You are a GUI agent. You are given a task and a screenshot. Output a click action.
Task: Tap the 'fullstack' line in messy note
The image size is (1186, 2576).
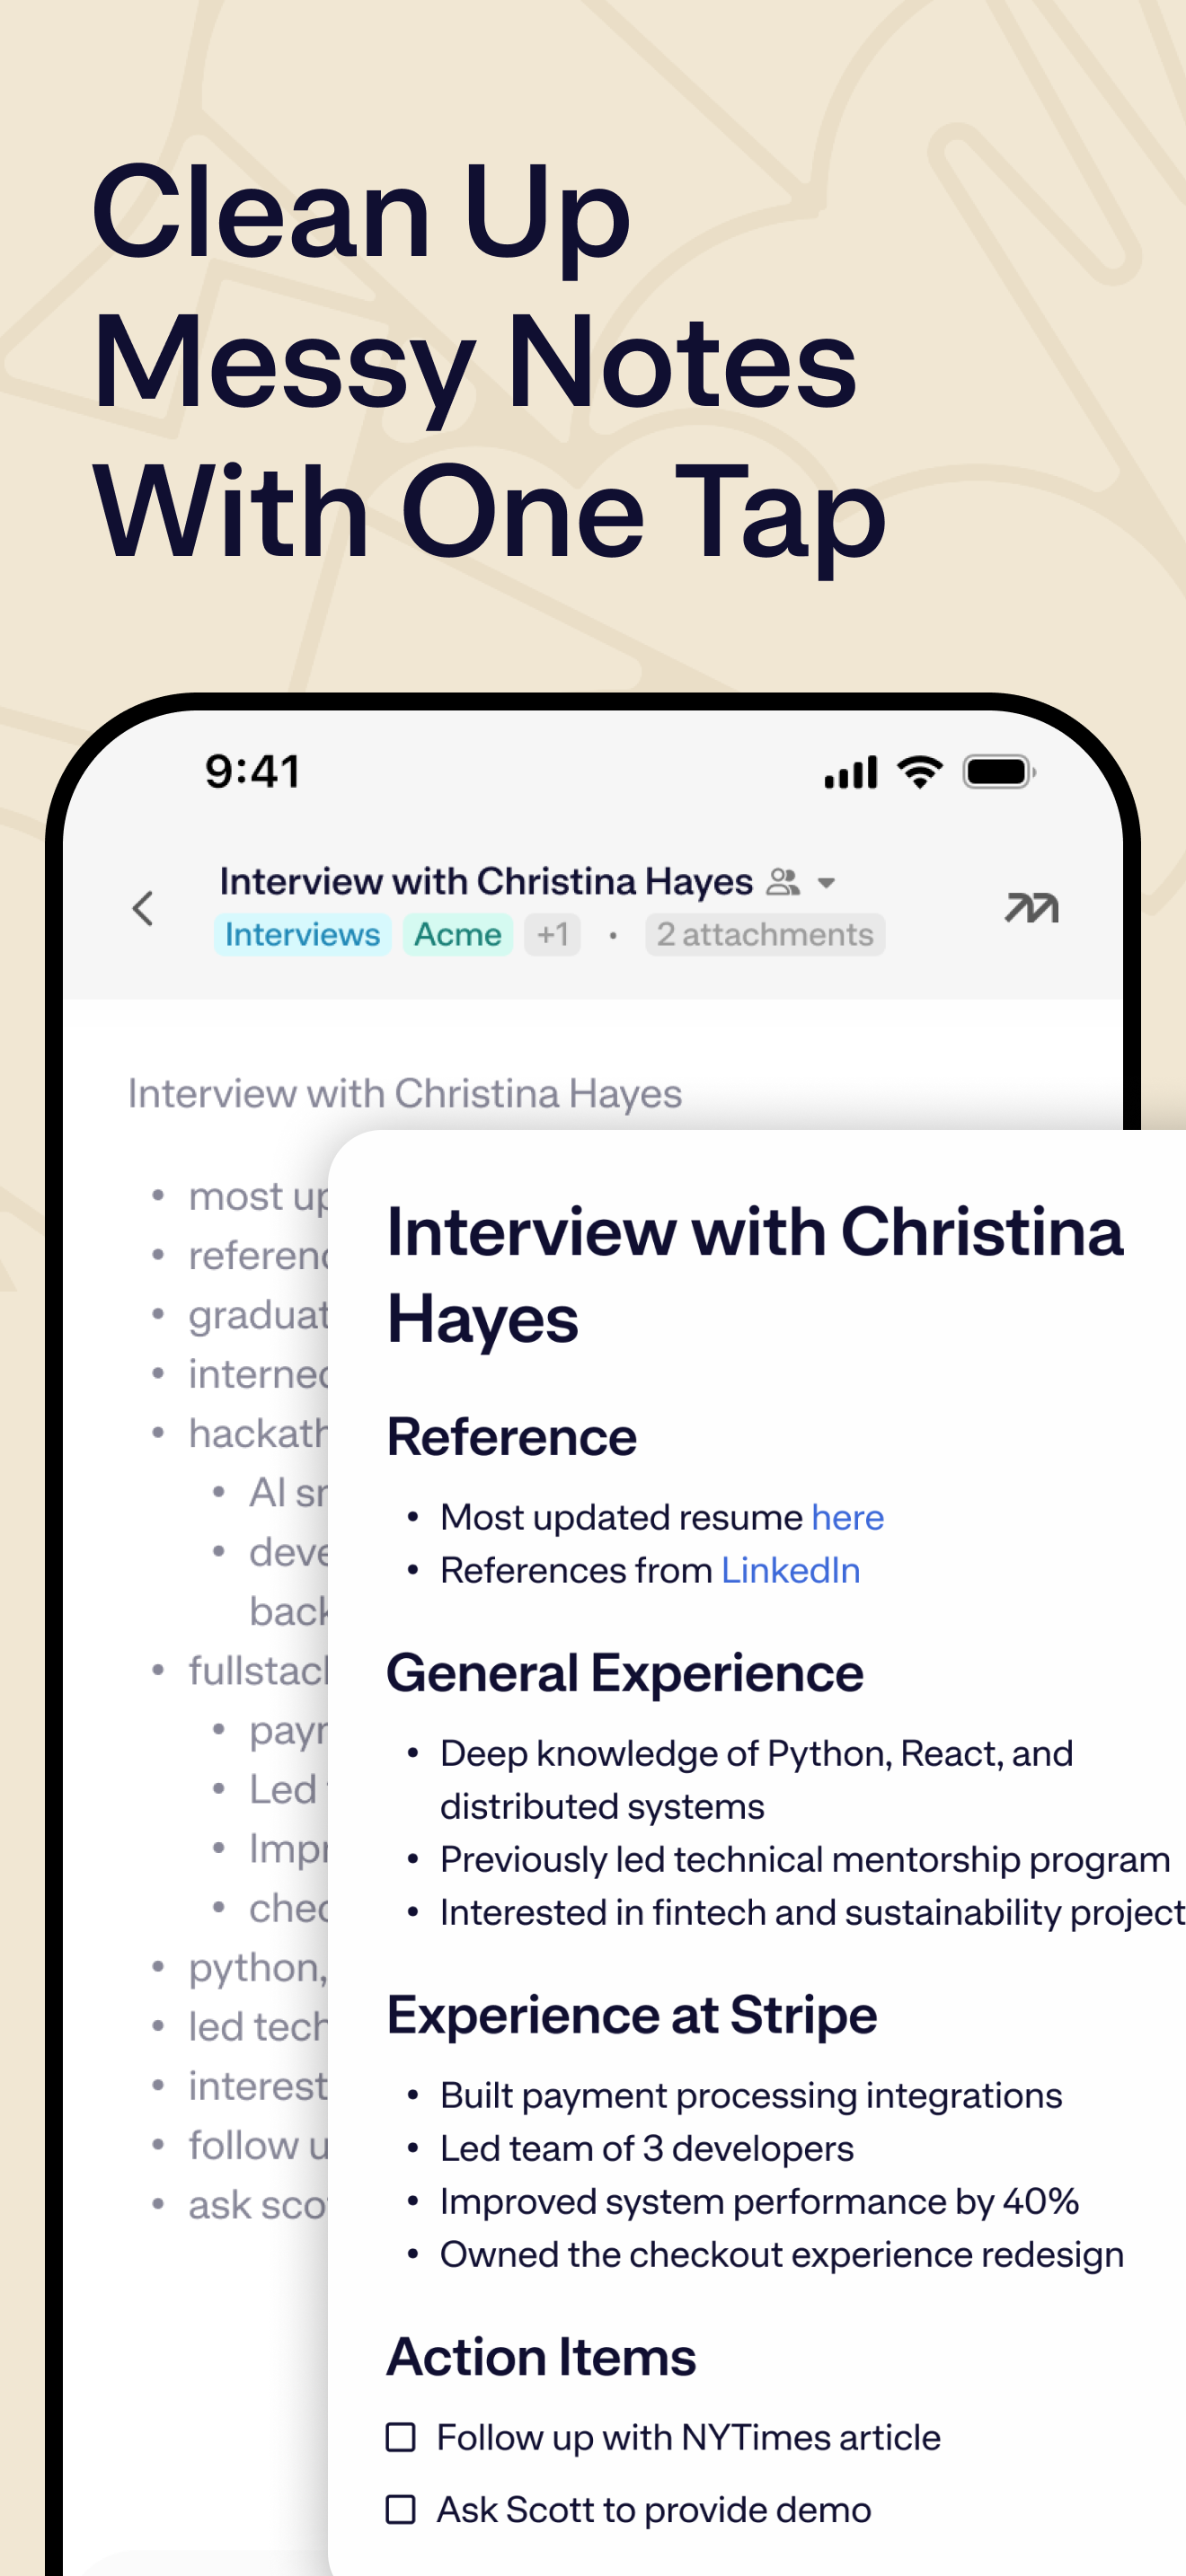pyautogui.click(x=258, y=1670)
